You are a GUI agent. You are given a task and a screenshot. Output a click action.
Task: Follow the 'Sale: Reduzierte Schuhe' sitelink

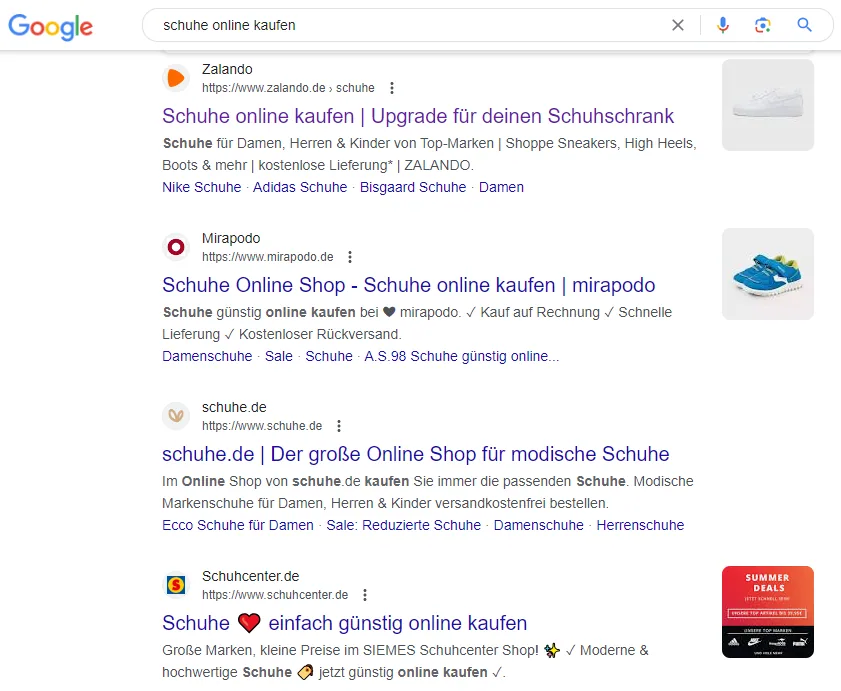click(403, 525)
